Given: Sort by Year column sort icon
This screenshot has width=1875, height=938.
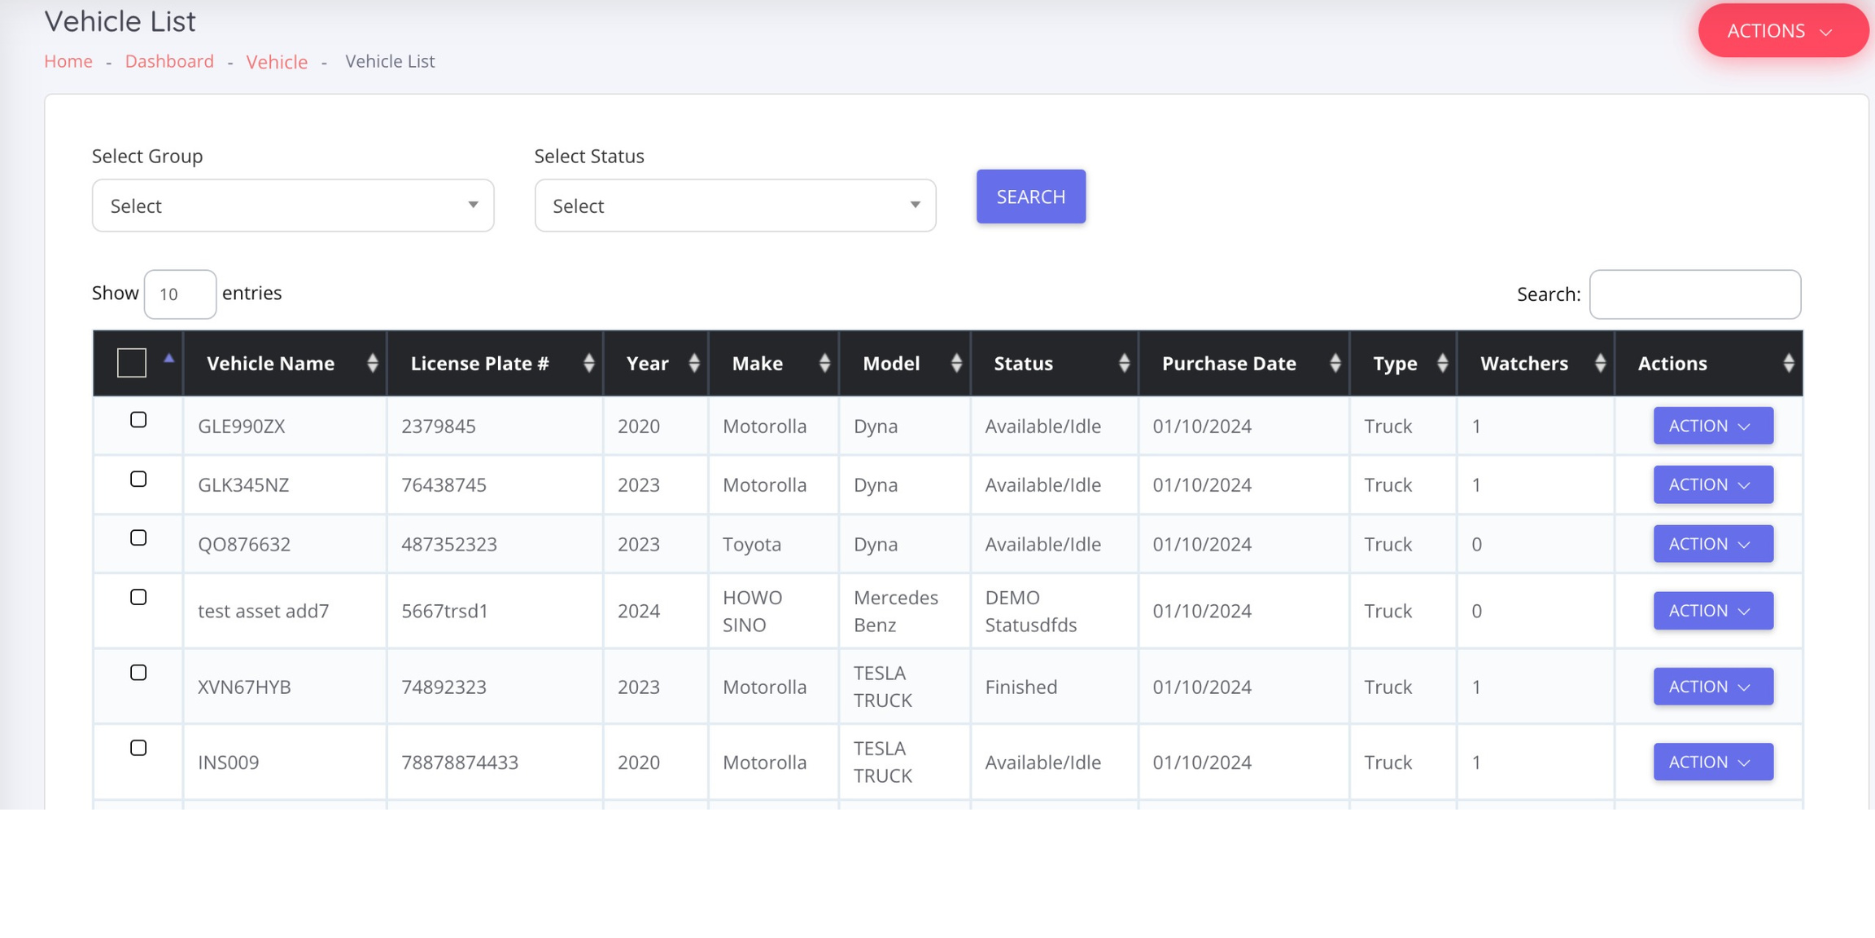Looking at the screenshot, I should coord(694,364).
